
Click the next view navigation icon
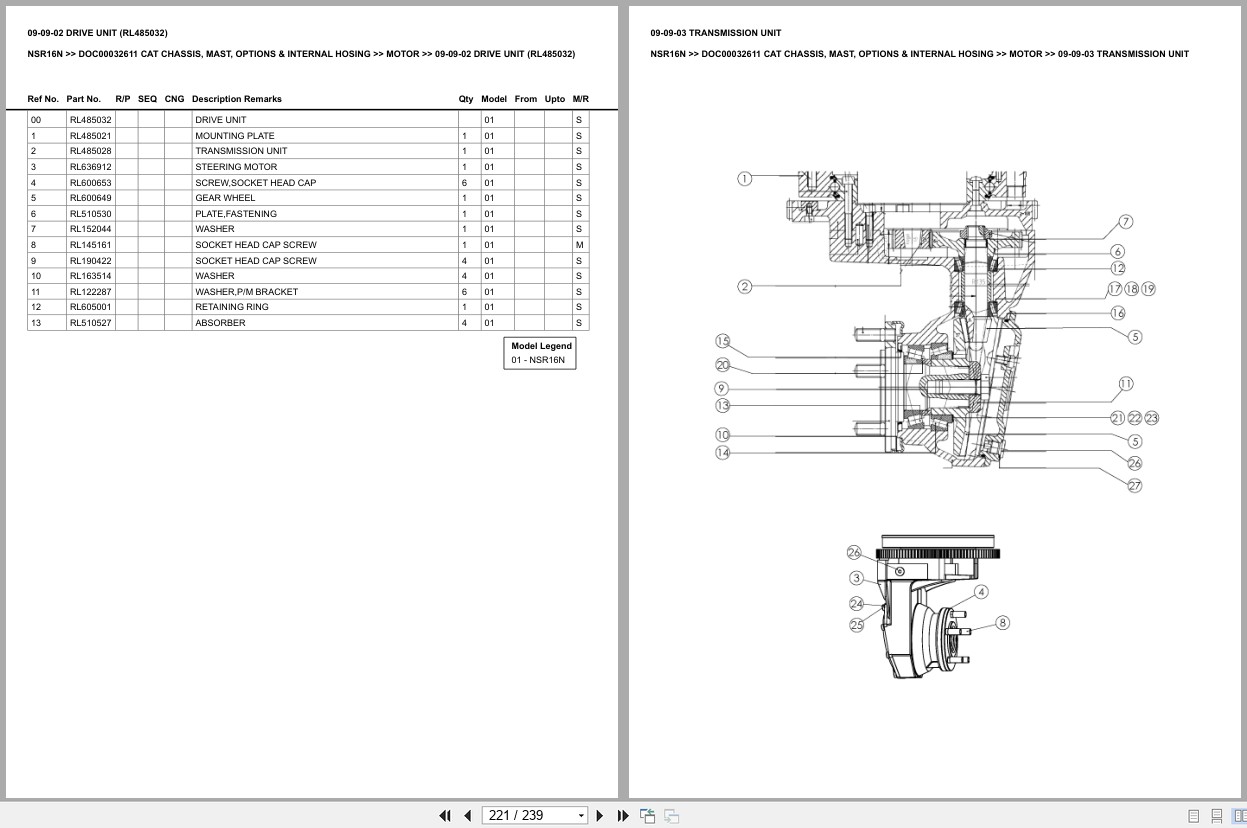[x=671, y=816]
